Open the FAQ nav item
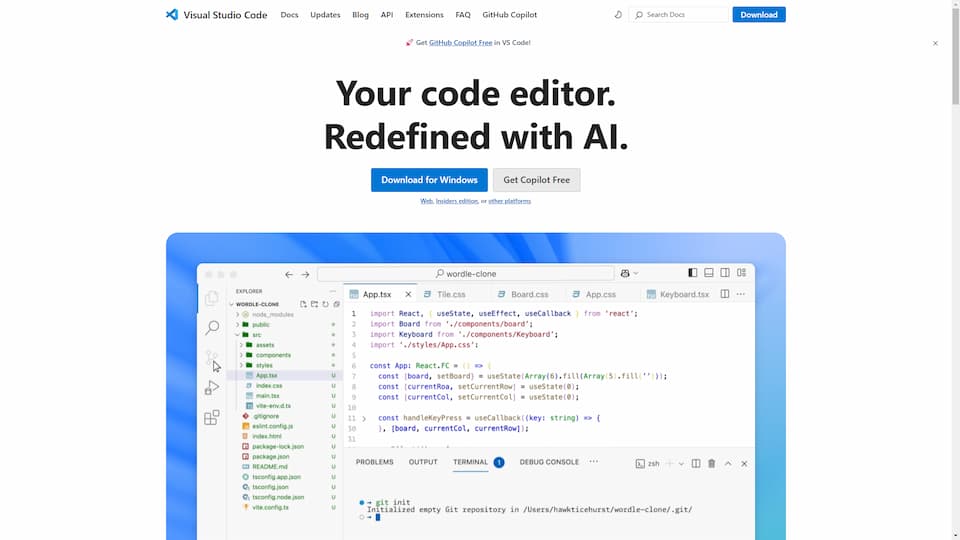Screen dimensions: 960x540 463,15
